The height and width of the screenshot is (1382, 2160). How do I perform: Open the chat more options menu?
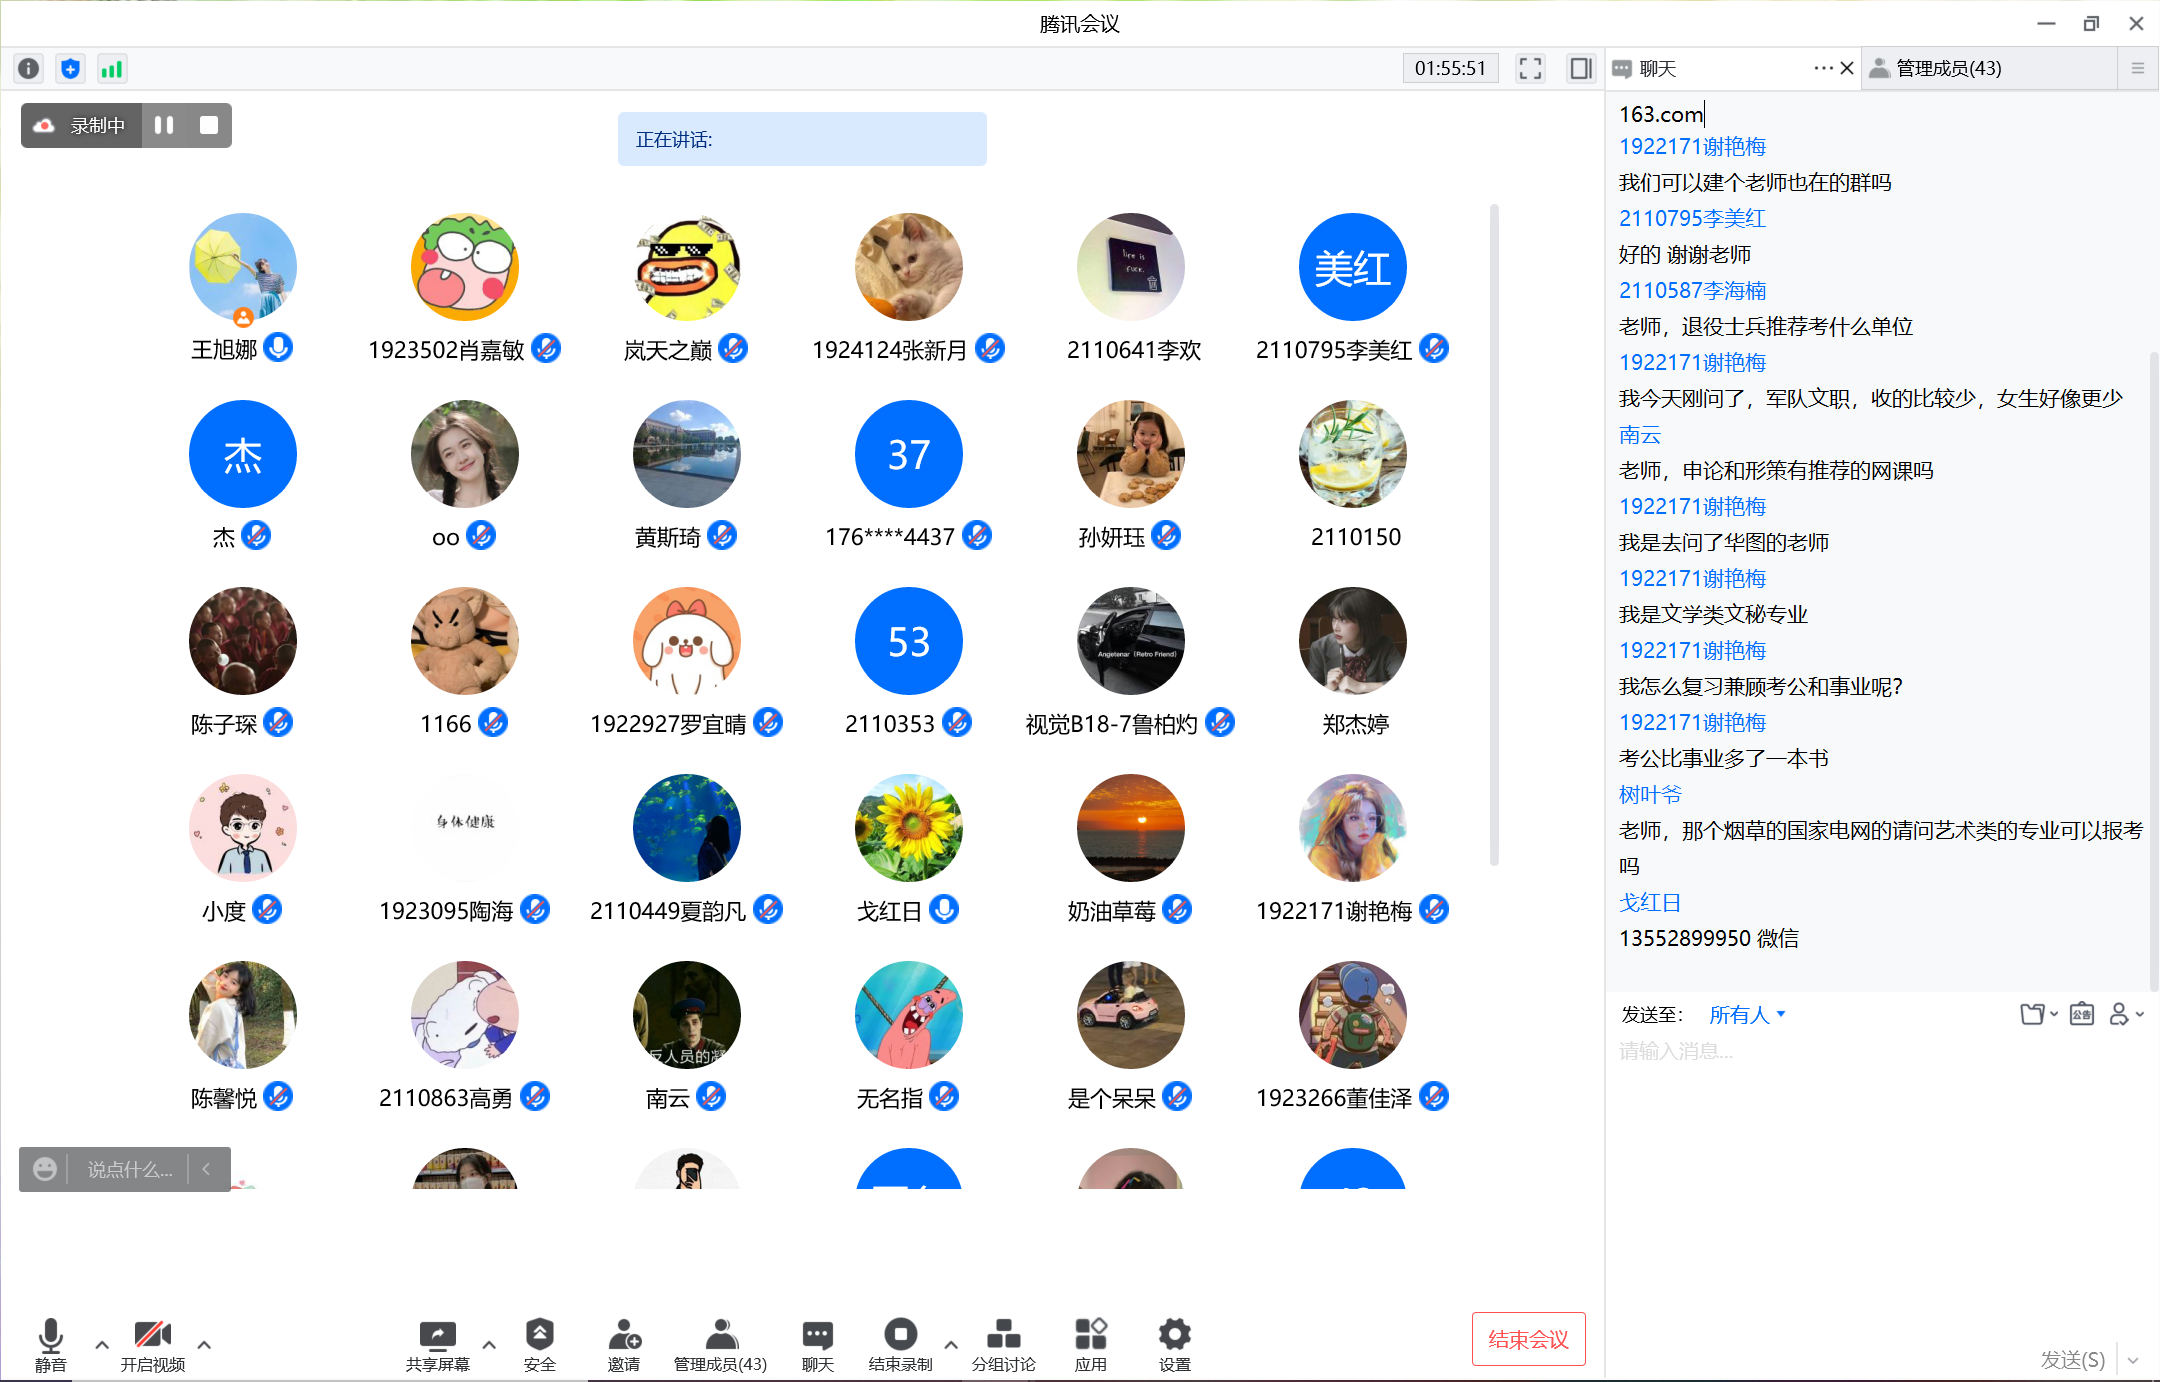click(x=1823, y=68)
